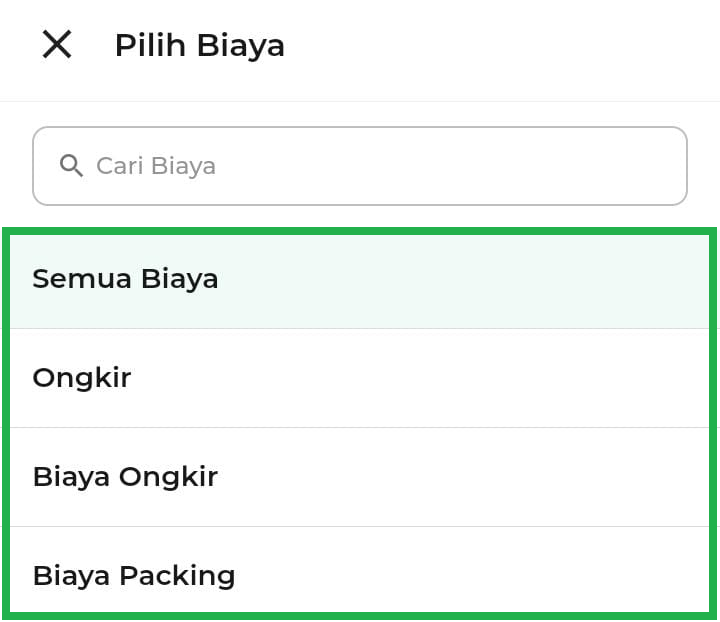The width and height of the screenshot is (720, 622).
Task: Close the Pilih Biaya dialog
Action: [x=57, y=45]
